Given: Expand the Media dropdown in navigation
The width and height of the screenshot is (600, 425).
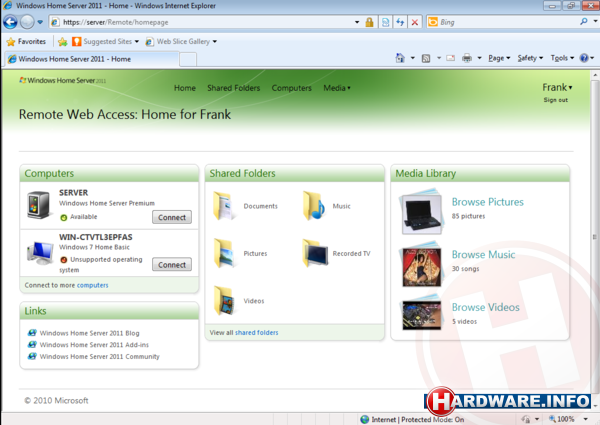Looking at the screenshot, I should point(337,88).
